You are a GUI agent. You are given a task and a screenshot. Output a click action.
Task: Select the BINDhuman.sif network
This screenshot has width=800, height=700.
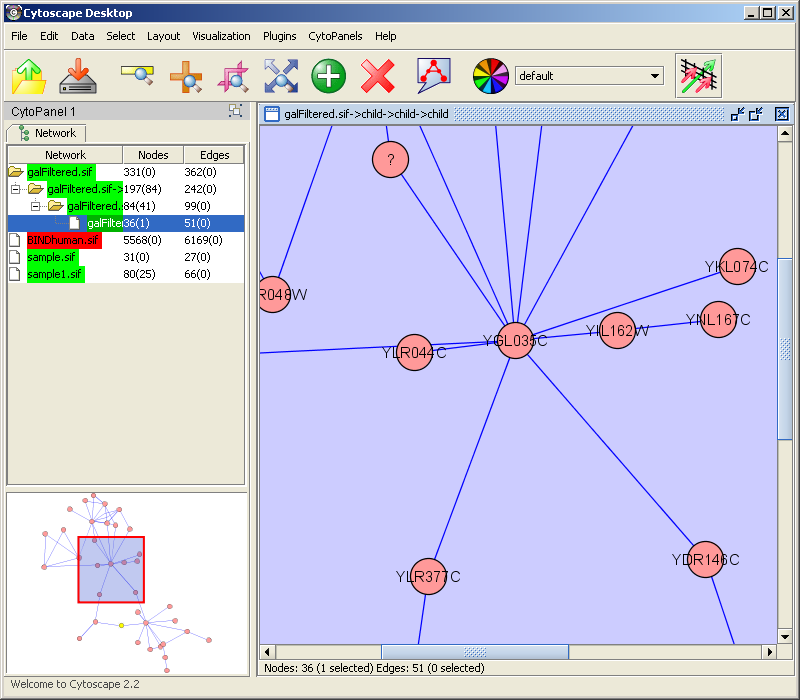click(x=126, y=240)
